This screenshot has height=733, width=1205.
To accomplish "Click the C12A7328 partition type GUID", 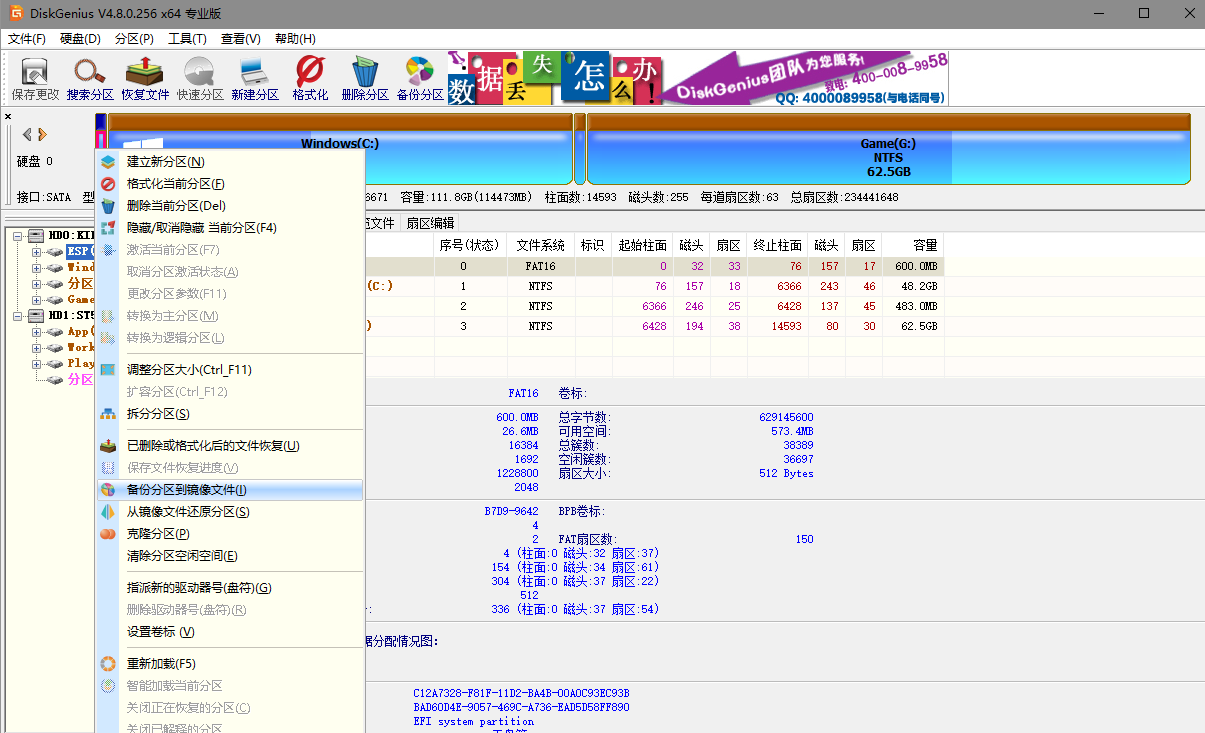I will (521, 693).
